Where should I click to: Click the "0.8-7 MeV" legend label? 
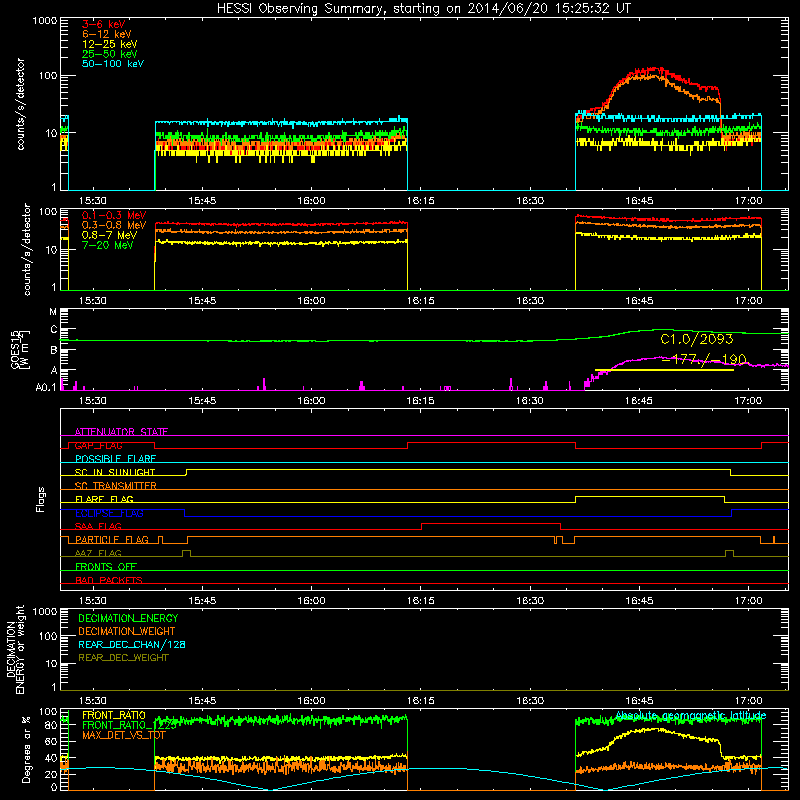tap(110, 235)
